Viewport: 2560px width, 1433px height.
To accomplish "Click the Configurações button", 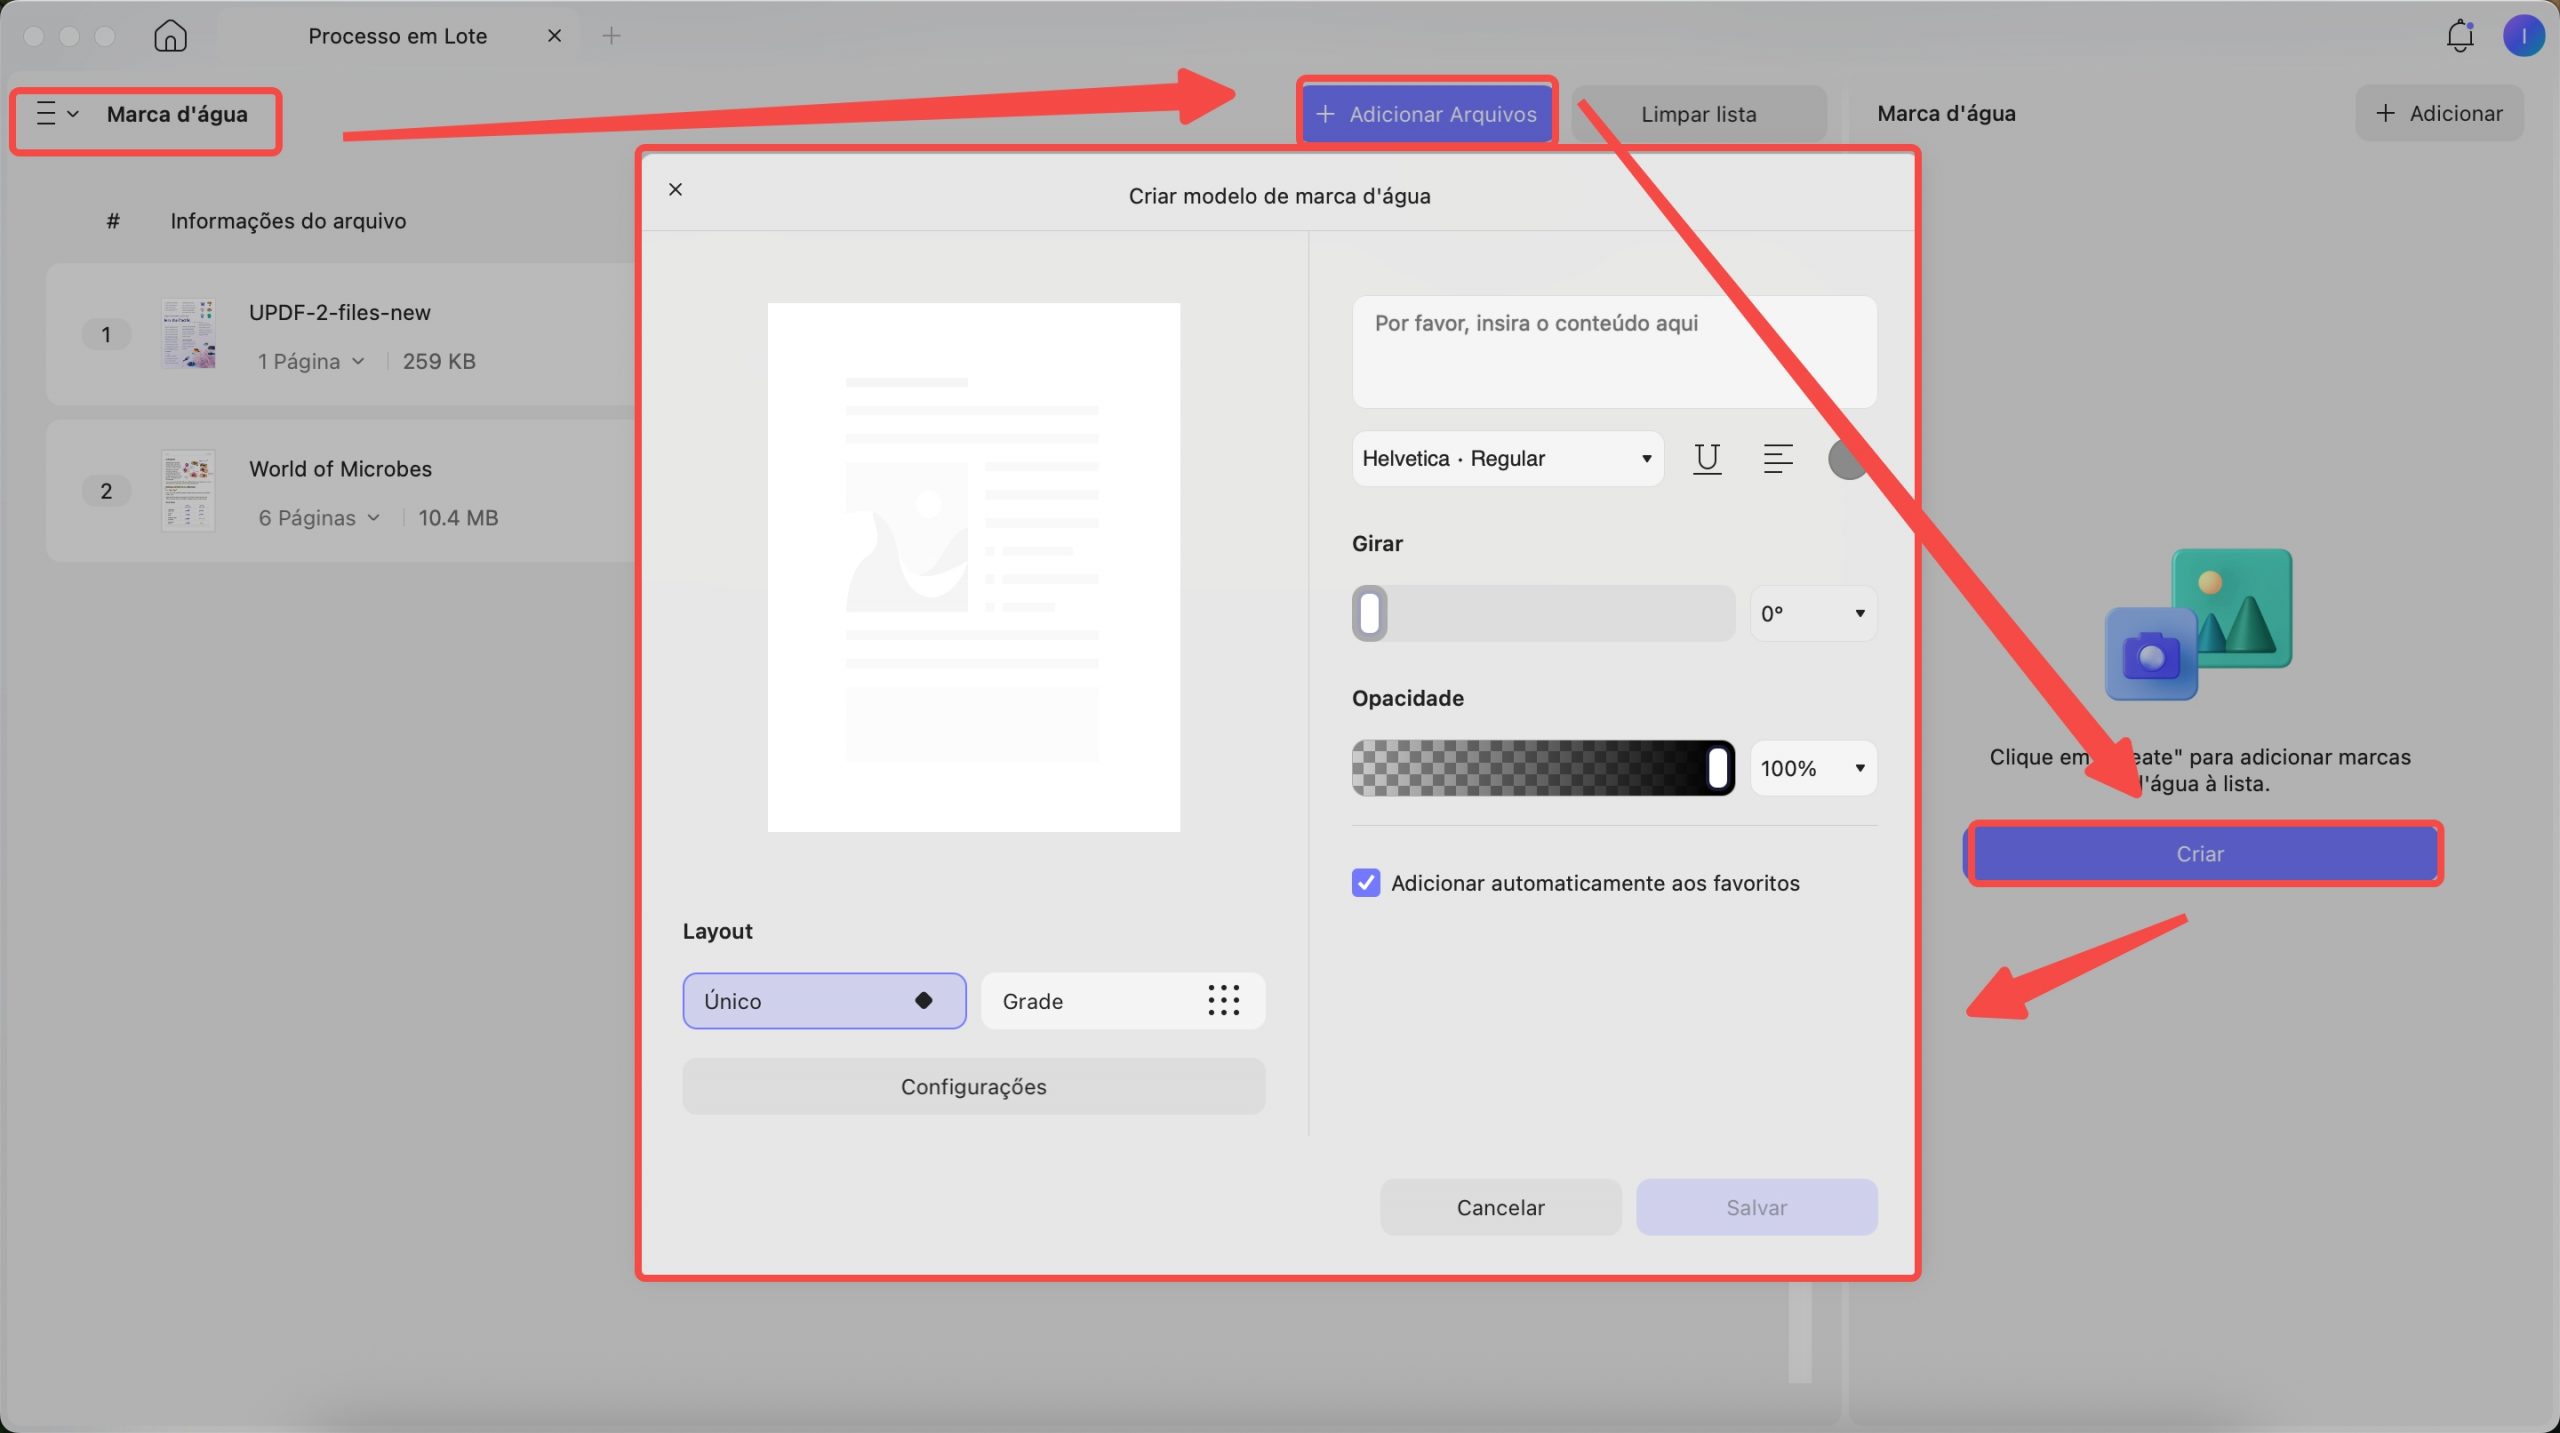I will coord(973,1087).
